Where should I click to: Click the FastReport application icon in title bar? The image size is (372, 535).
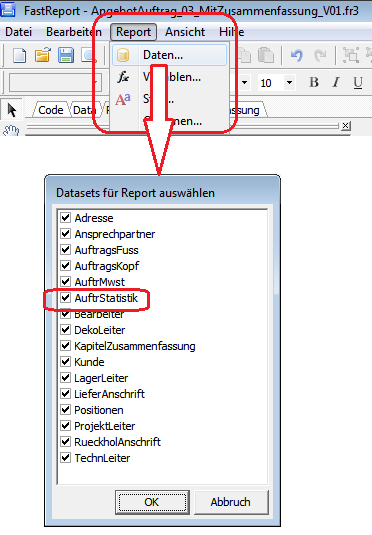click(8, 10)
